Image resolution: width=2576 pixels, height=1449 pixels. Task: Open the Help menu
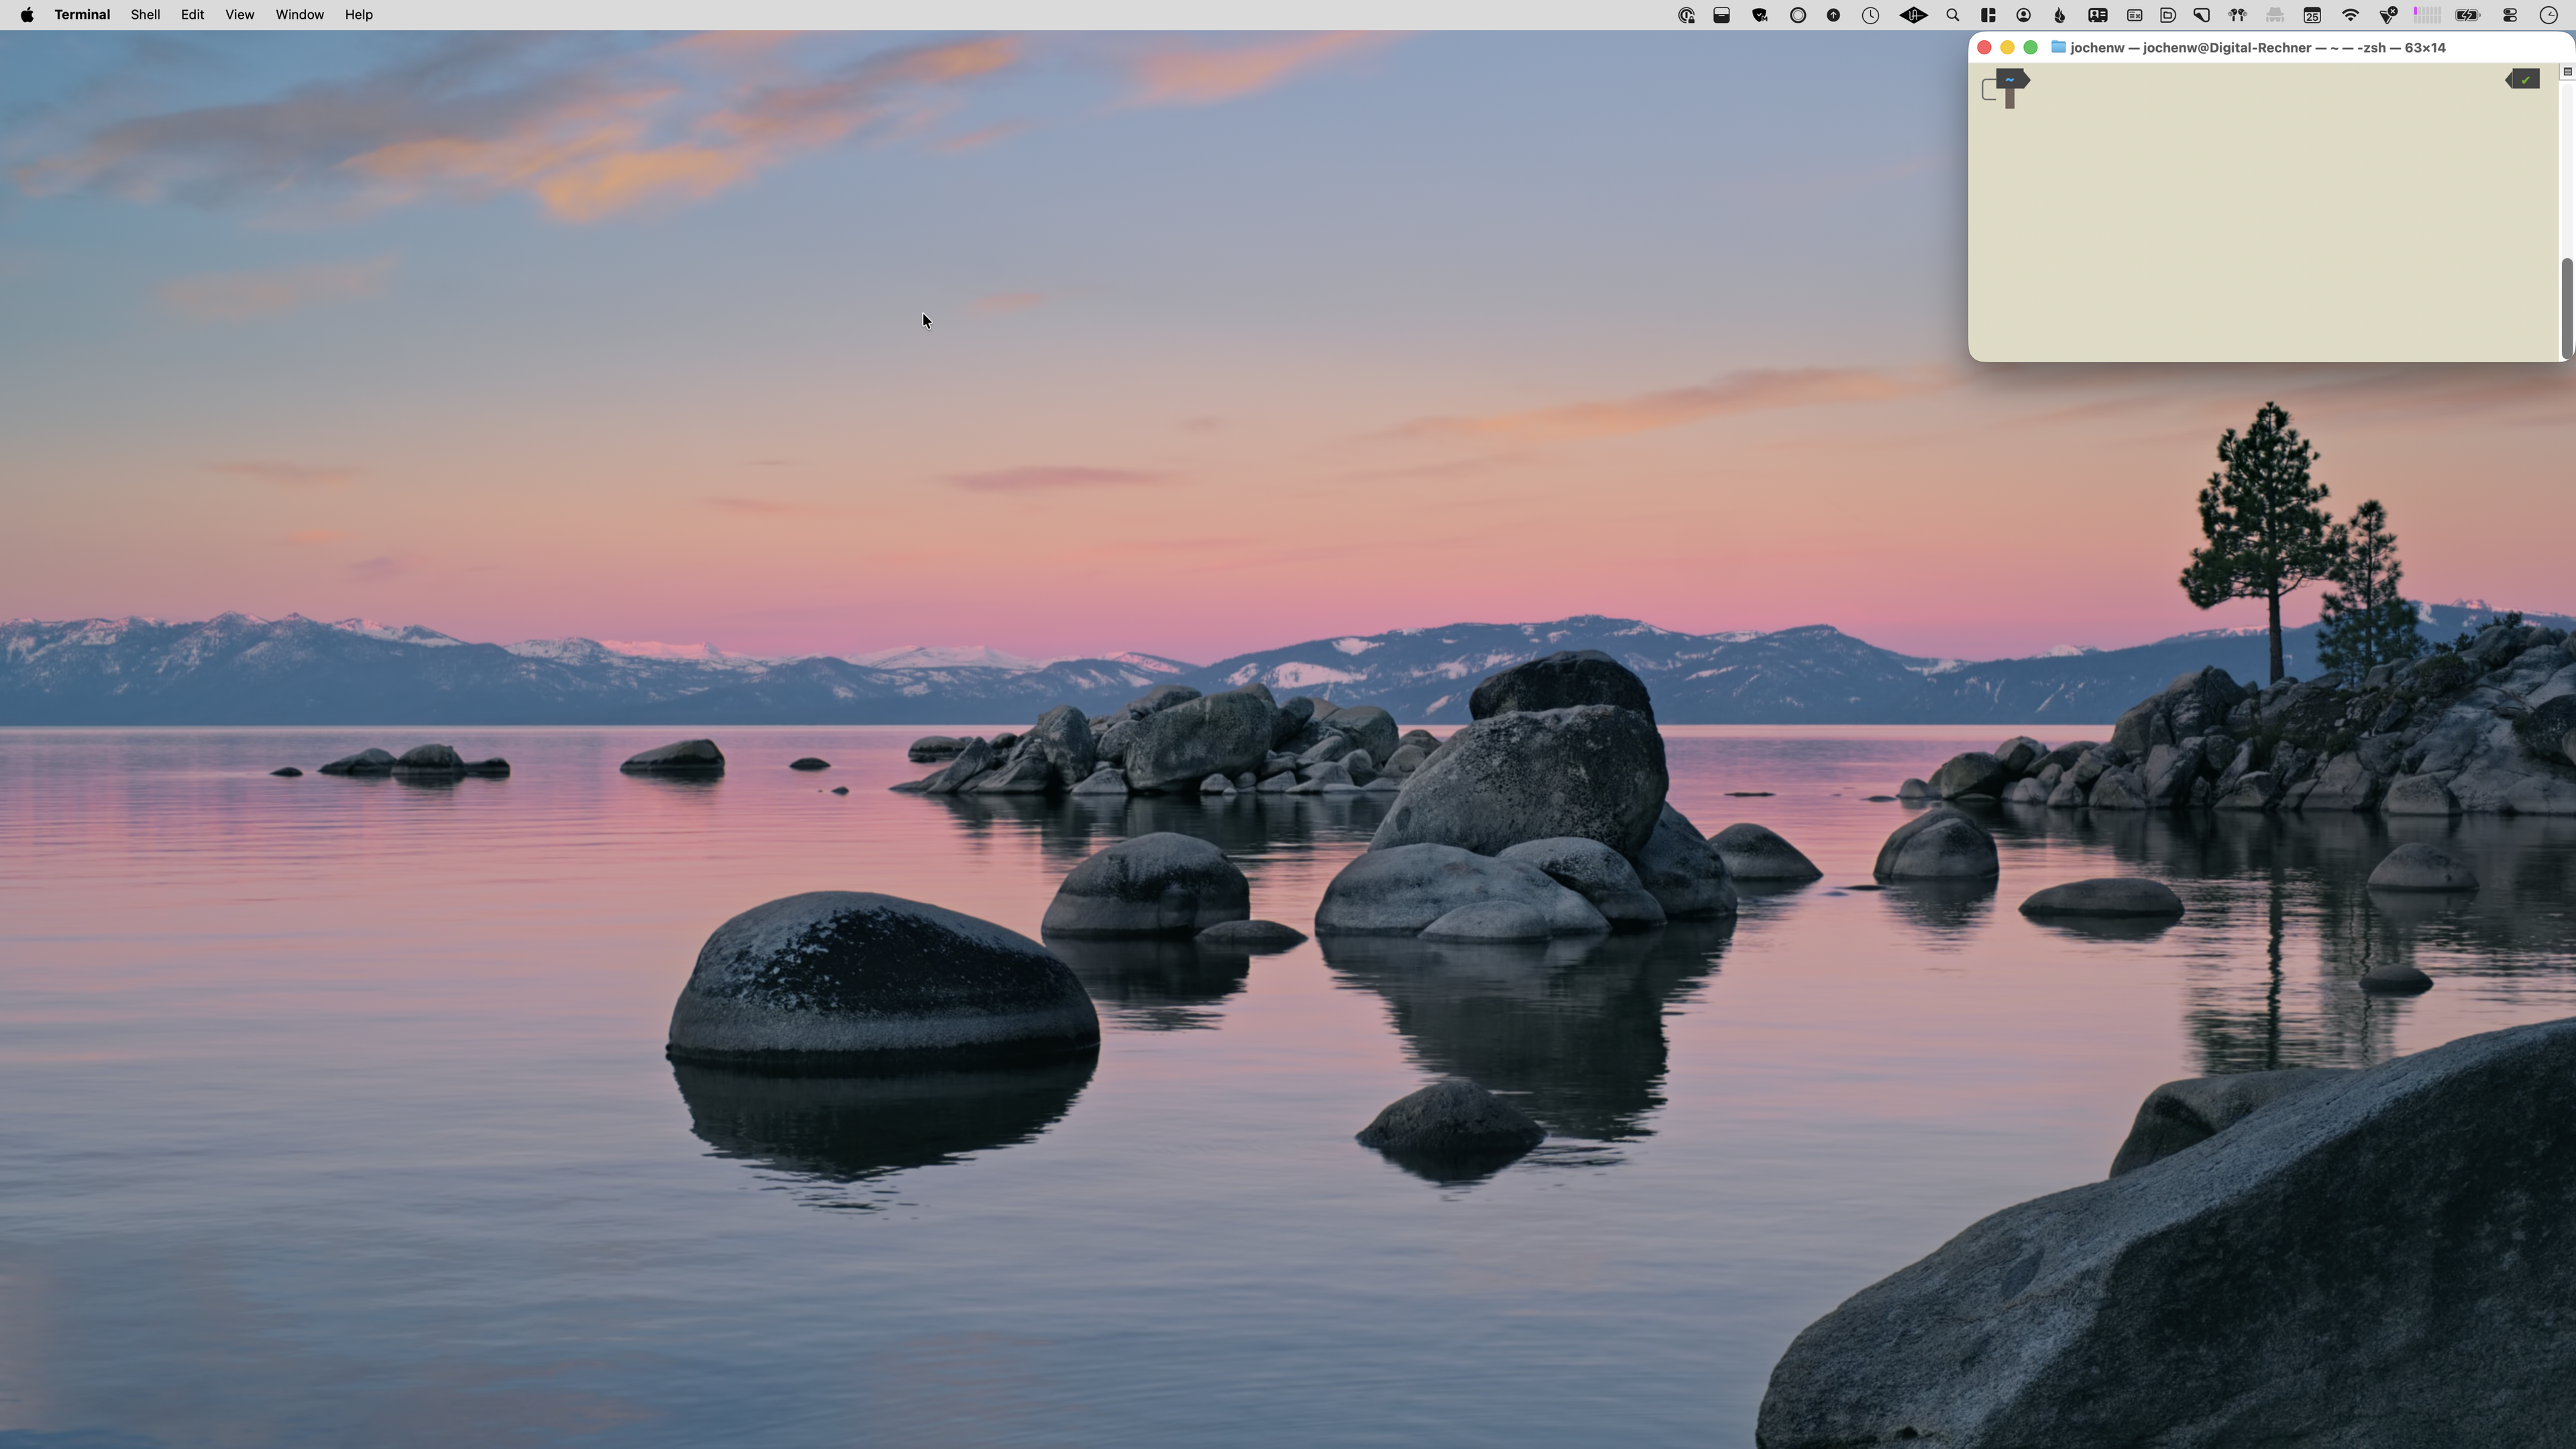(358, 15)
